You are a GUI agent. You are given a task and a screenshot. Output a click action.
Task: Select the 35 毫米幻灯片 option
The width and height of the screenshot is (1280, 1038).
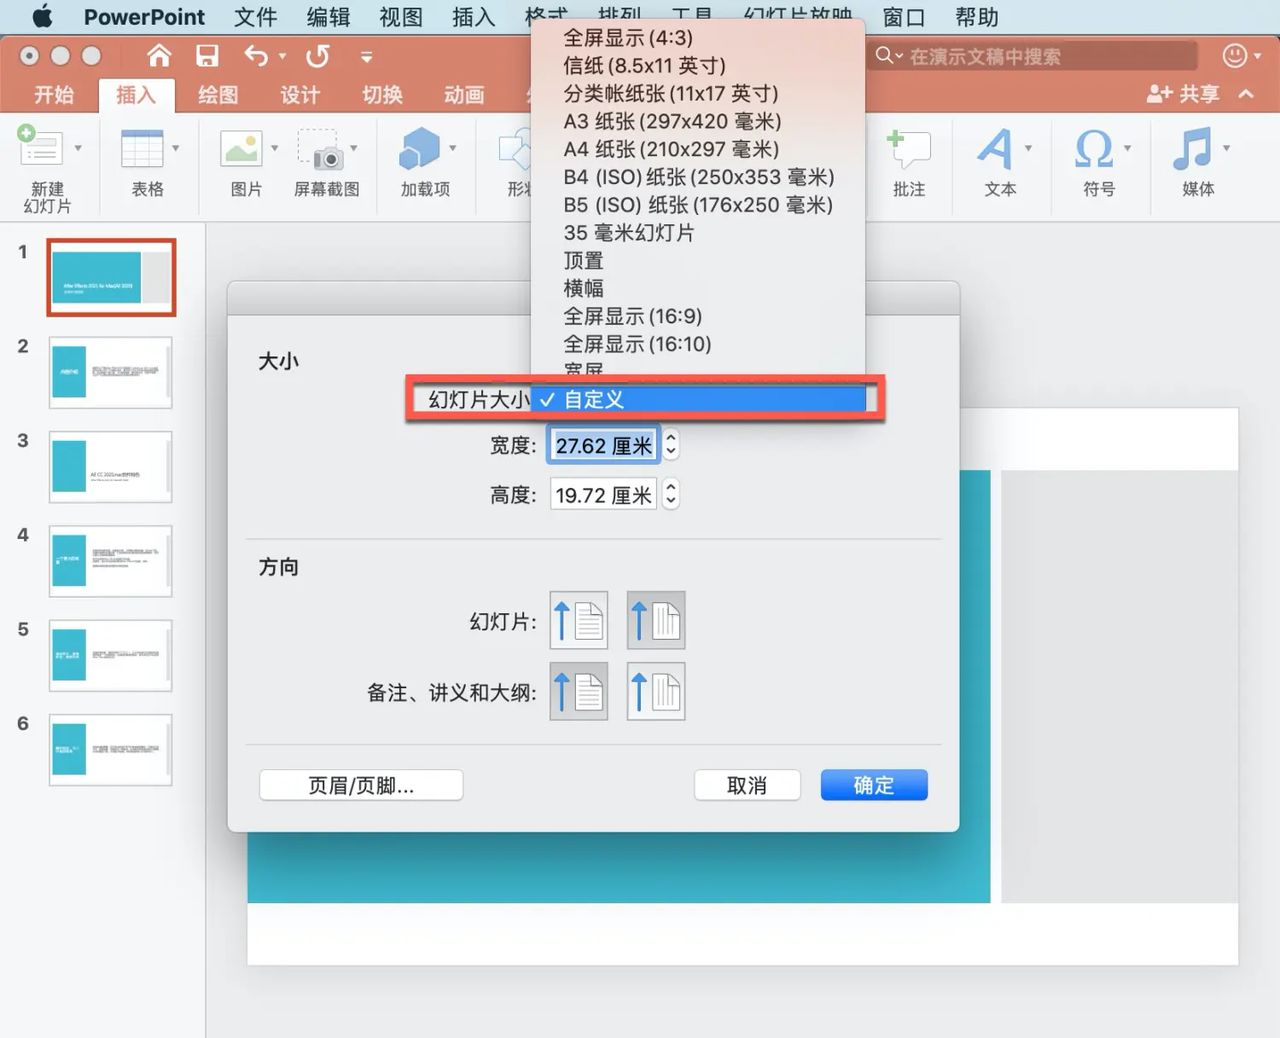pos(698,233)
